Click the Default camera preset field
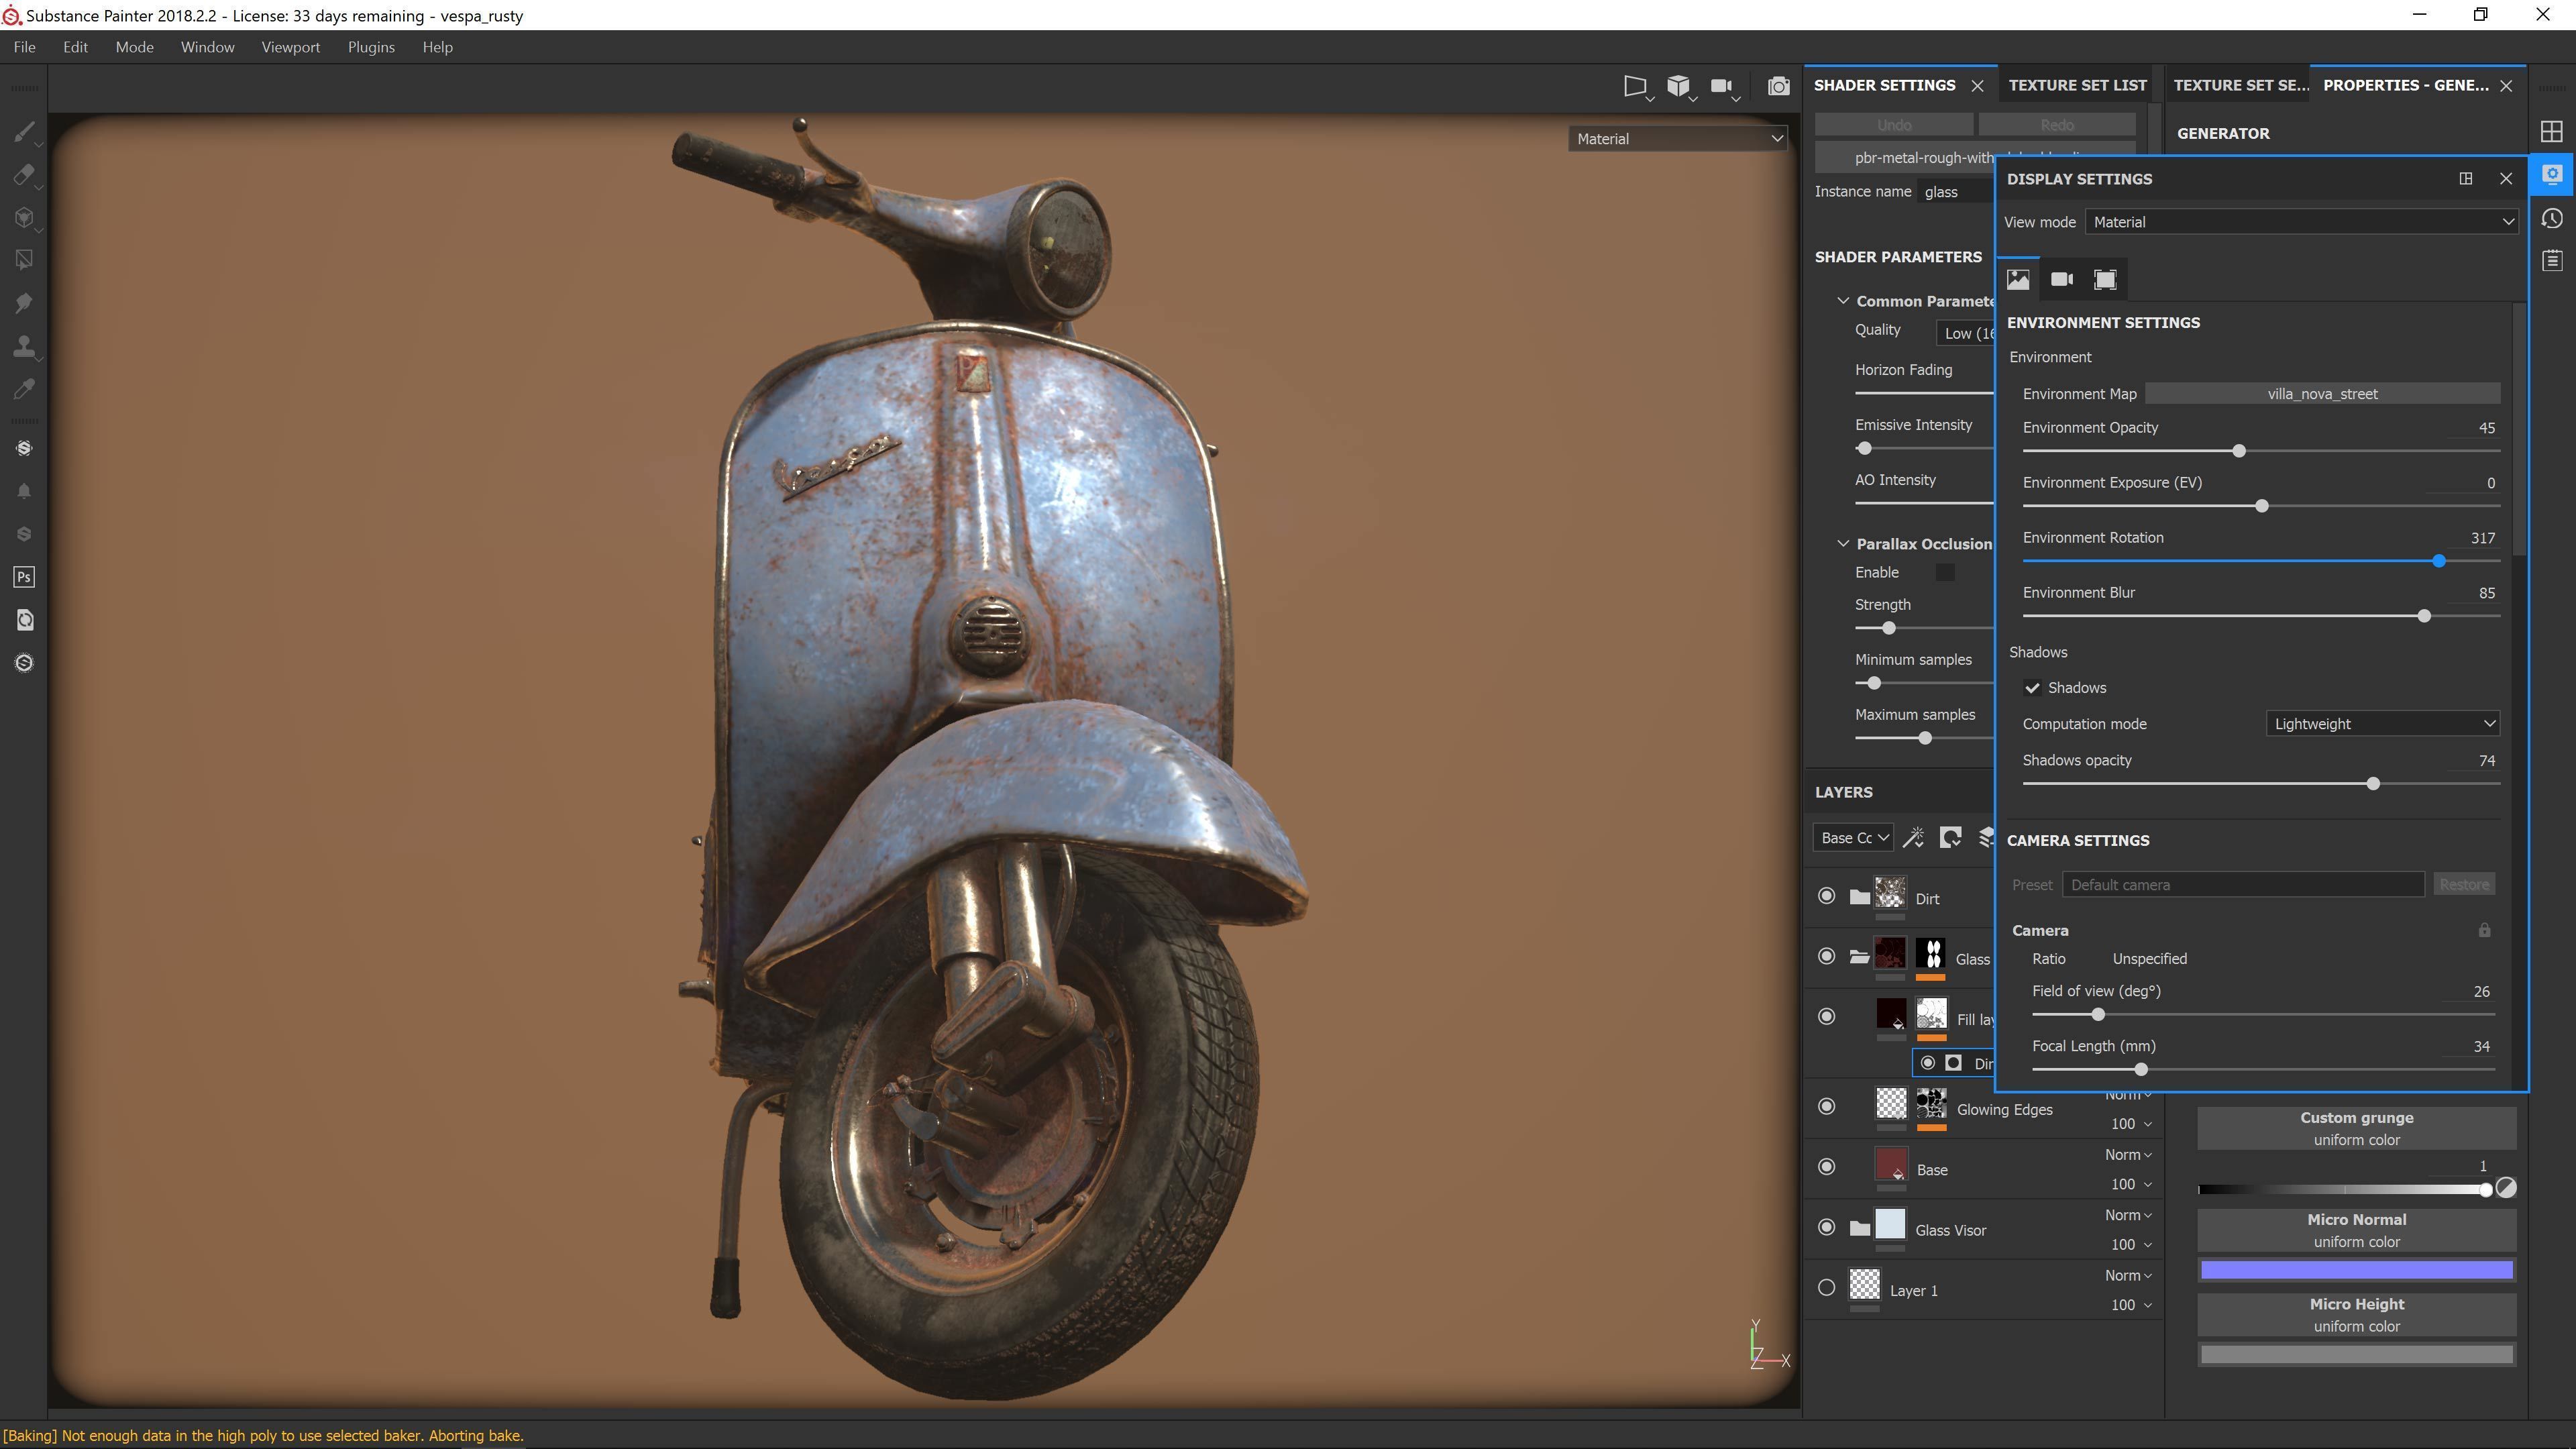The width and height of the screenshot is (2576, 1449). pos(2243,885)
